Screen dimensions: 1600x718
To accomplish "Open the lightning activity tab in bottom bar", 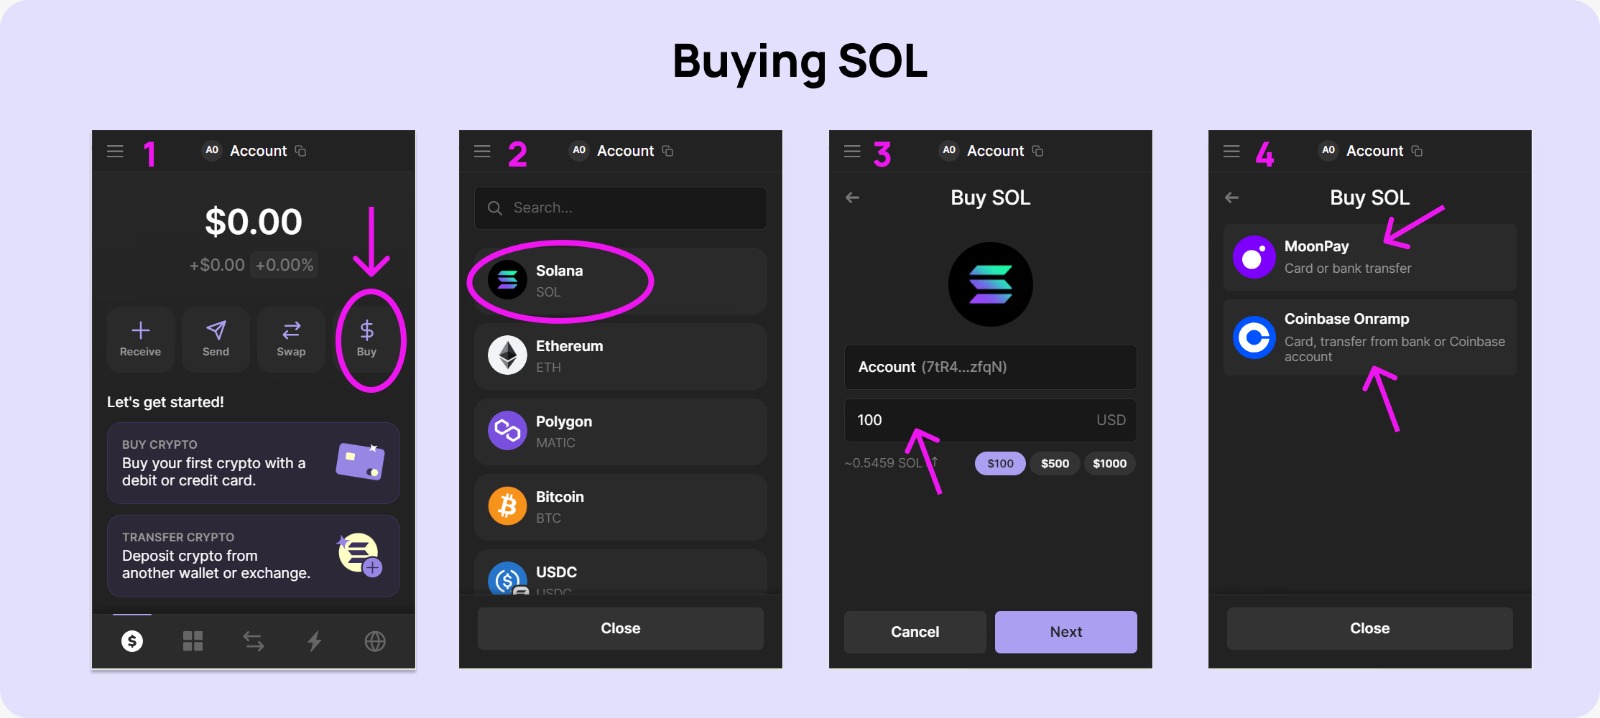I will coord(314,641).
